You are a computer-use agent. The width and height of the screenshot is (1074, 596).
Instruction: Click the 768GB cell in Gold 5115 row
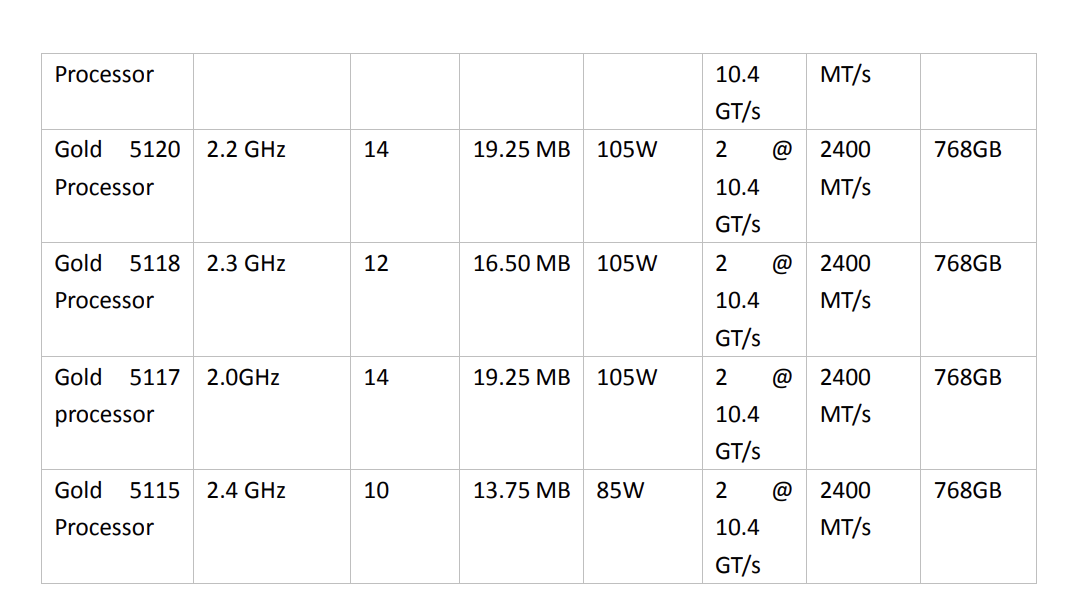point(967,491)
